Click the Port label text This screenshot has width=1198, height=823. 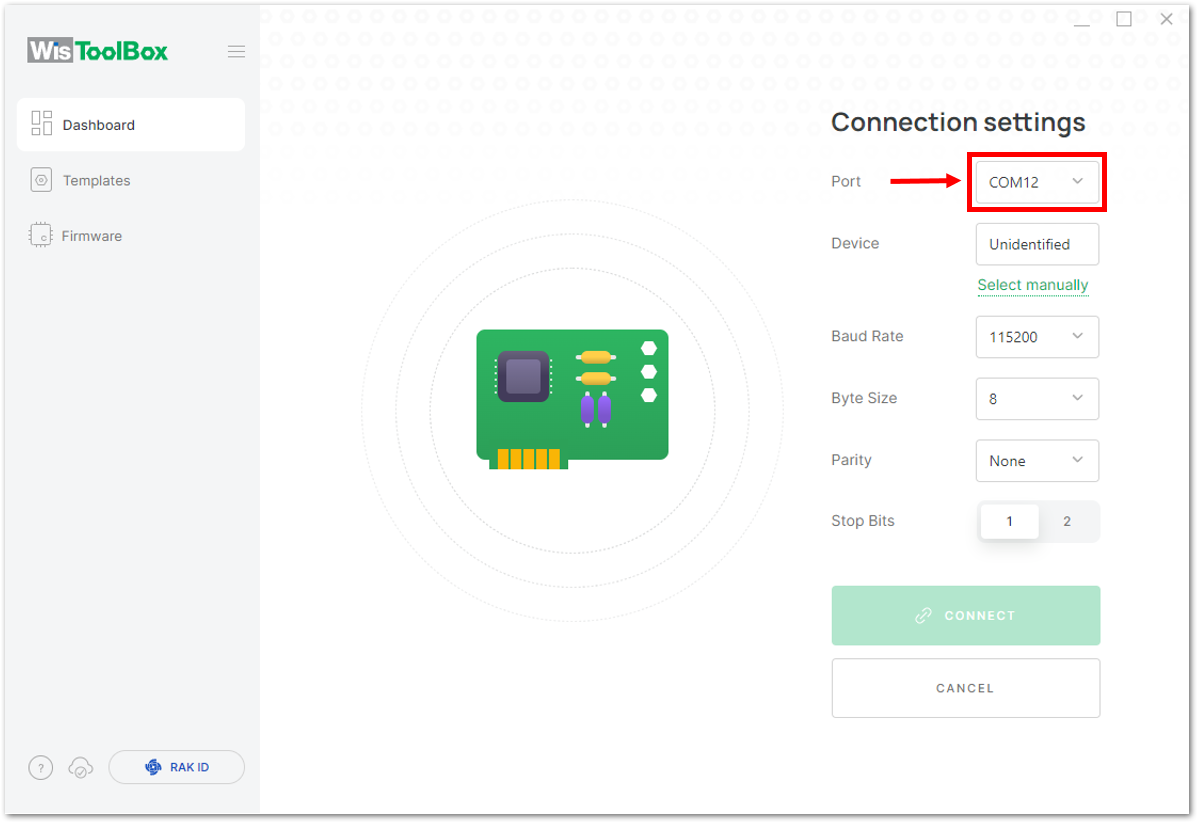(x=846, y=181)
